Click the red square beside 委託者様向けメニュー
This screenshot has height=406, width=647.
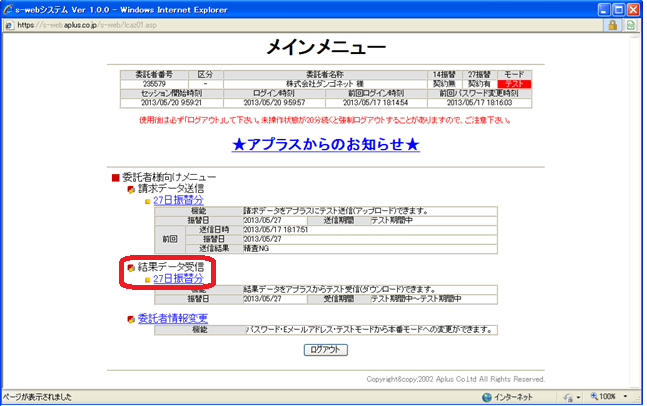pyautogui.click(x=116, y=177)
